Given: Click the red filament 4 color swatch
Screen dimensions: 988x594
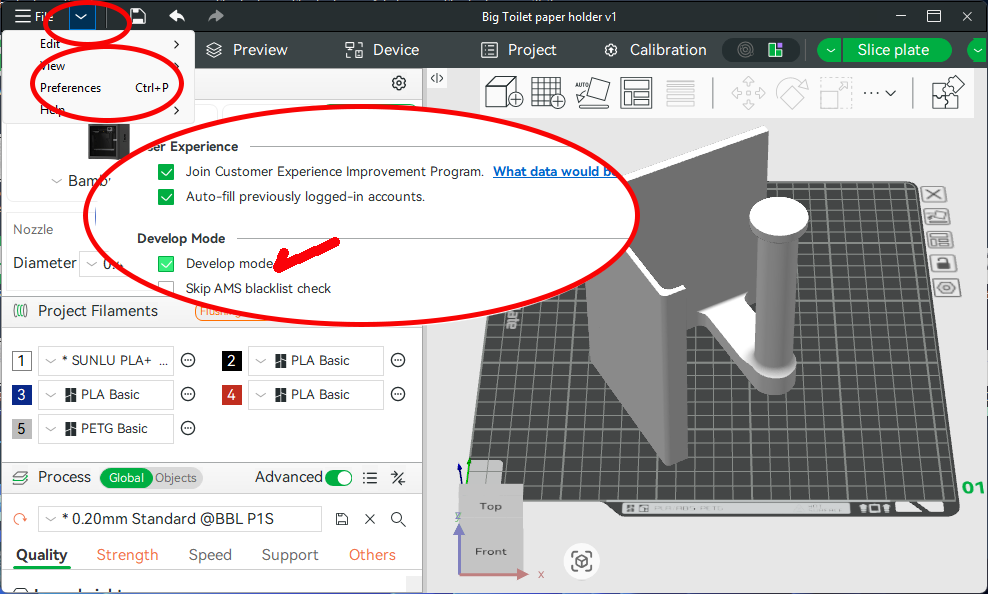Looking at the screenshot, I should (232, 395).
